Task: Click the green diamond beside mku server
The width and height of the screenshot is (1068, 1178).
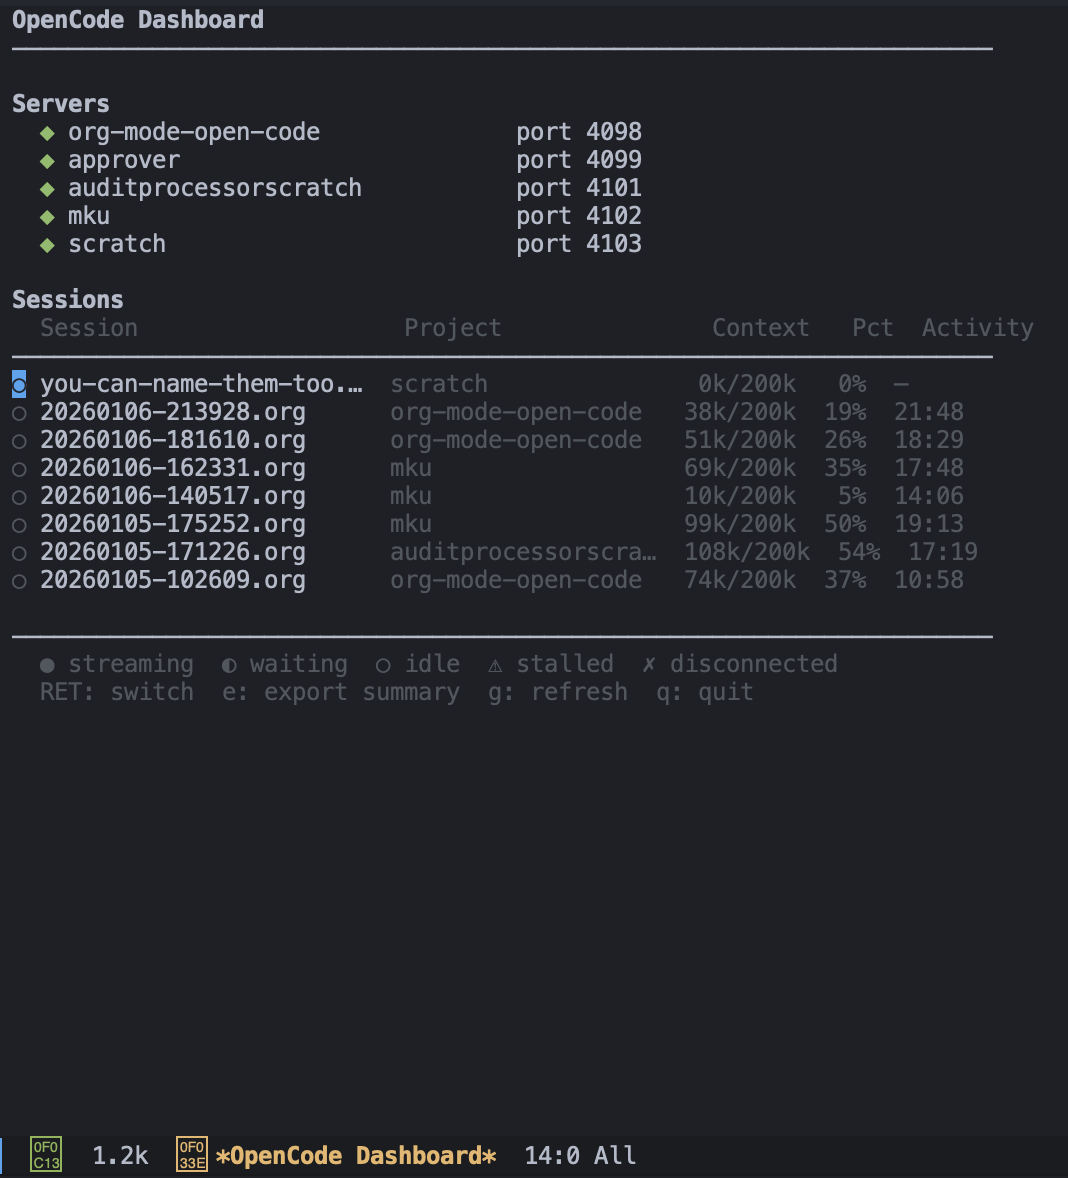Action: coord(47,217)
